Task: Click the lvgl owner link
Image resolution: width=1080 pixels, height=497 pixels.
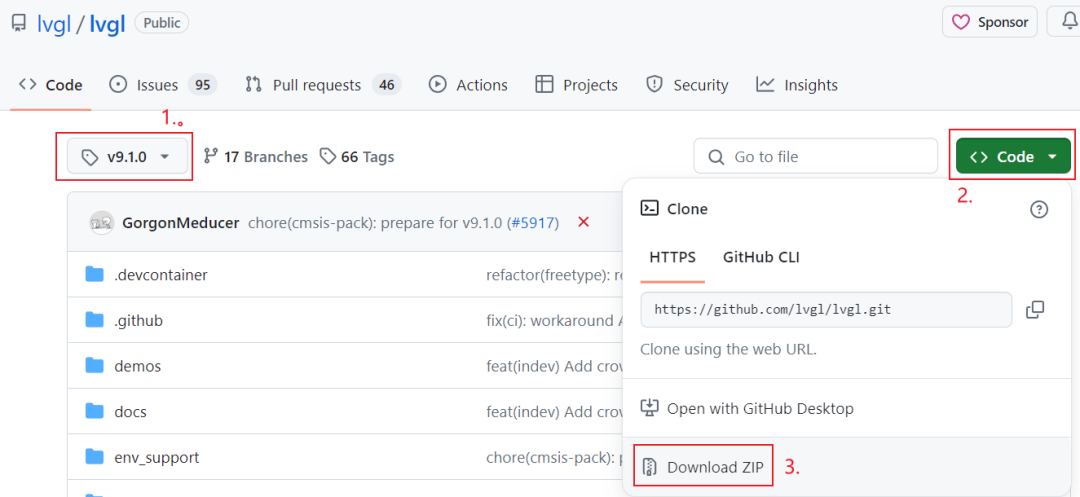Action: point(53,23)
